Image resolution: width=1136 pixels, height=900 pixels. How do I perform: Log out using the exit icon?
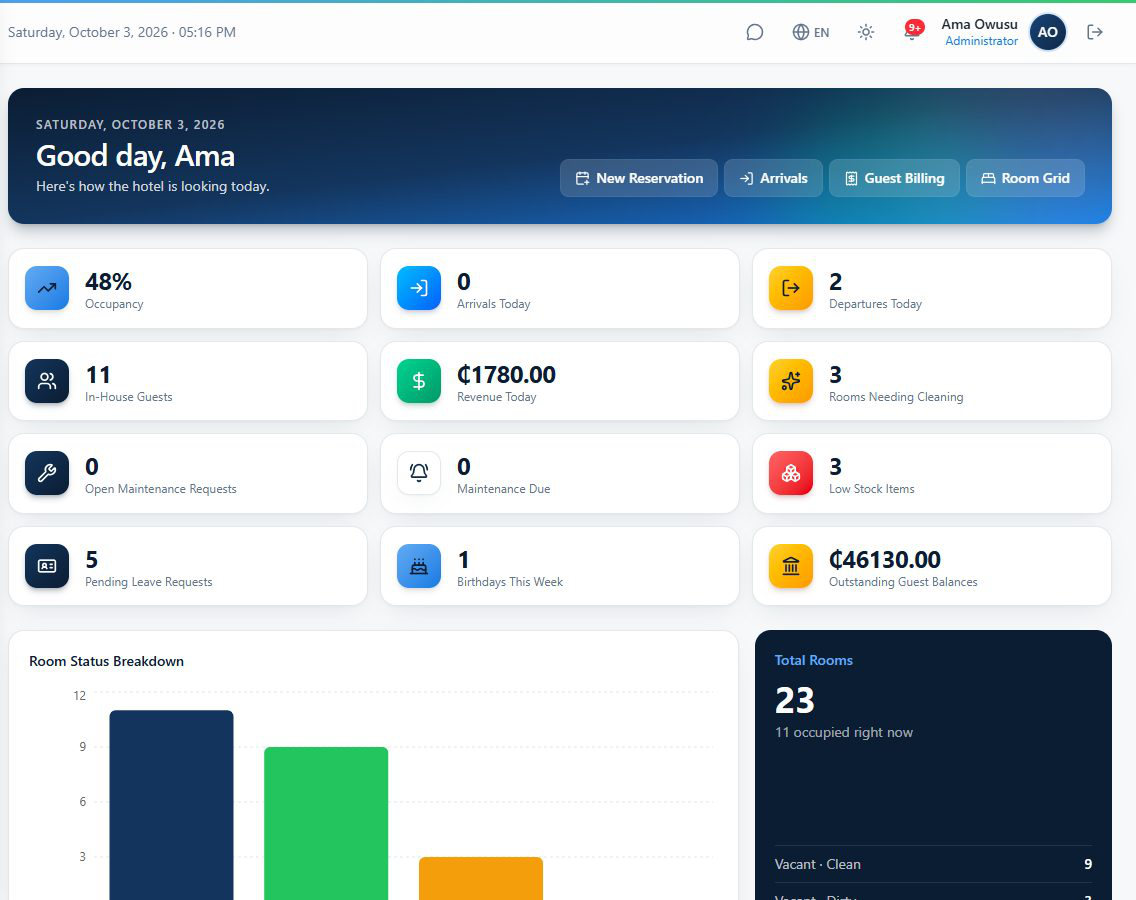point(1095,32)
